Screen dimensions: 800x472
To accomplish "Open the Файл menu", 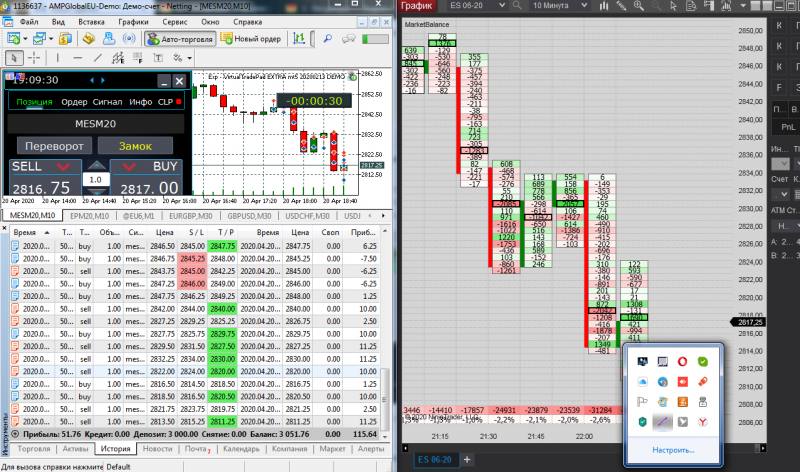I will 29,22.
